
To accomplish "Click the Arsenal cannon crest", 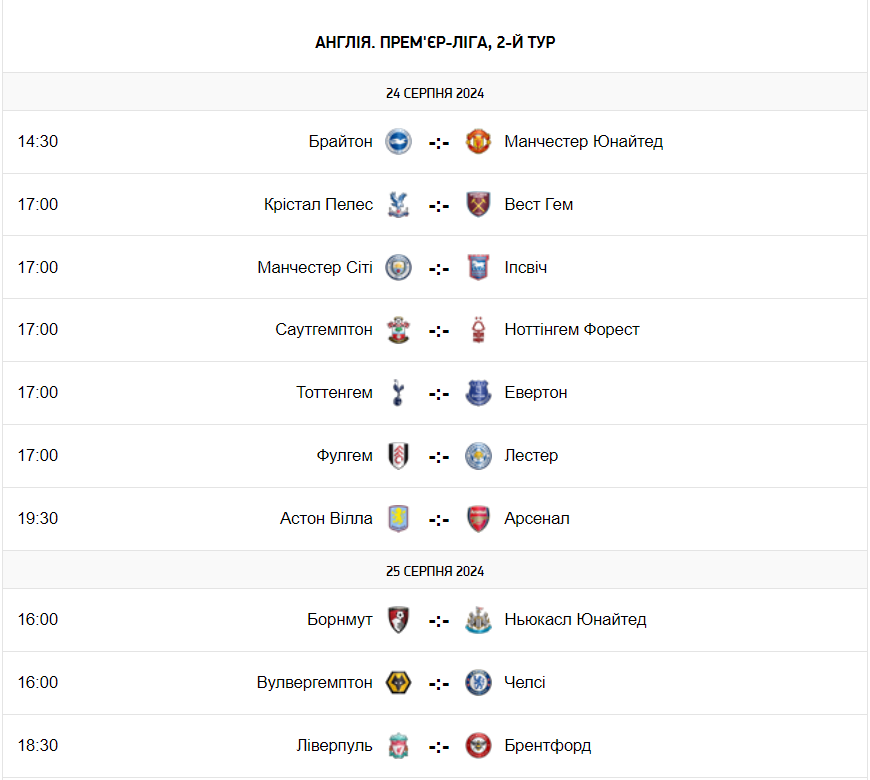I will tap(478, 519).
